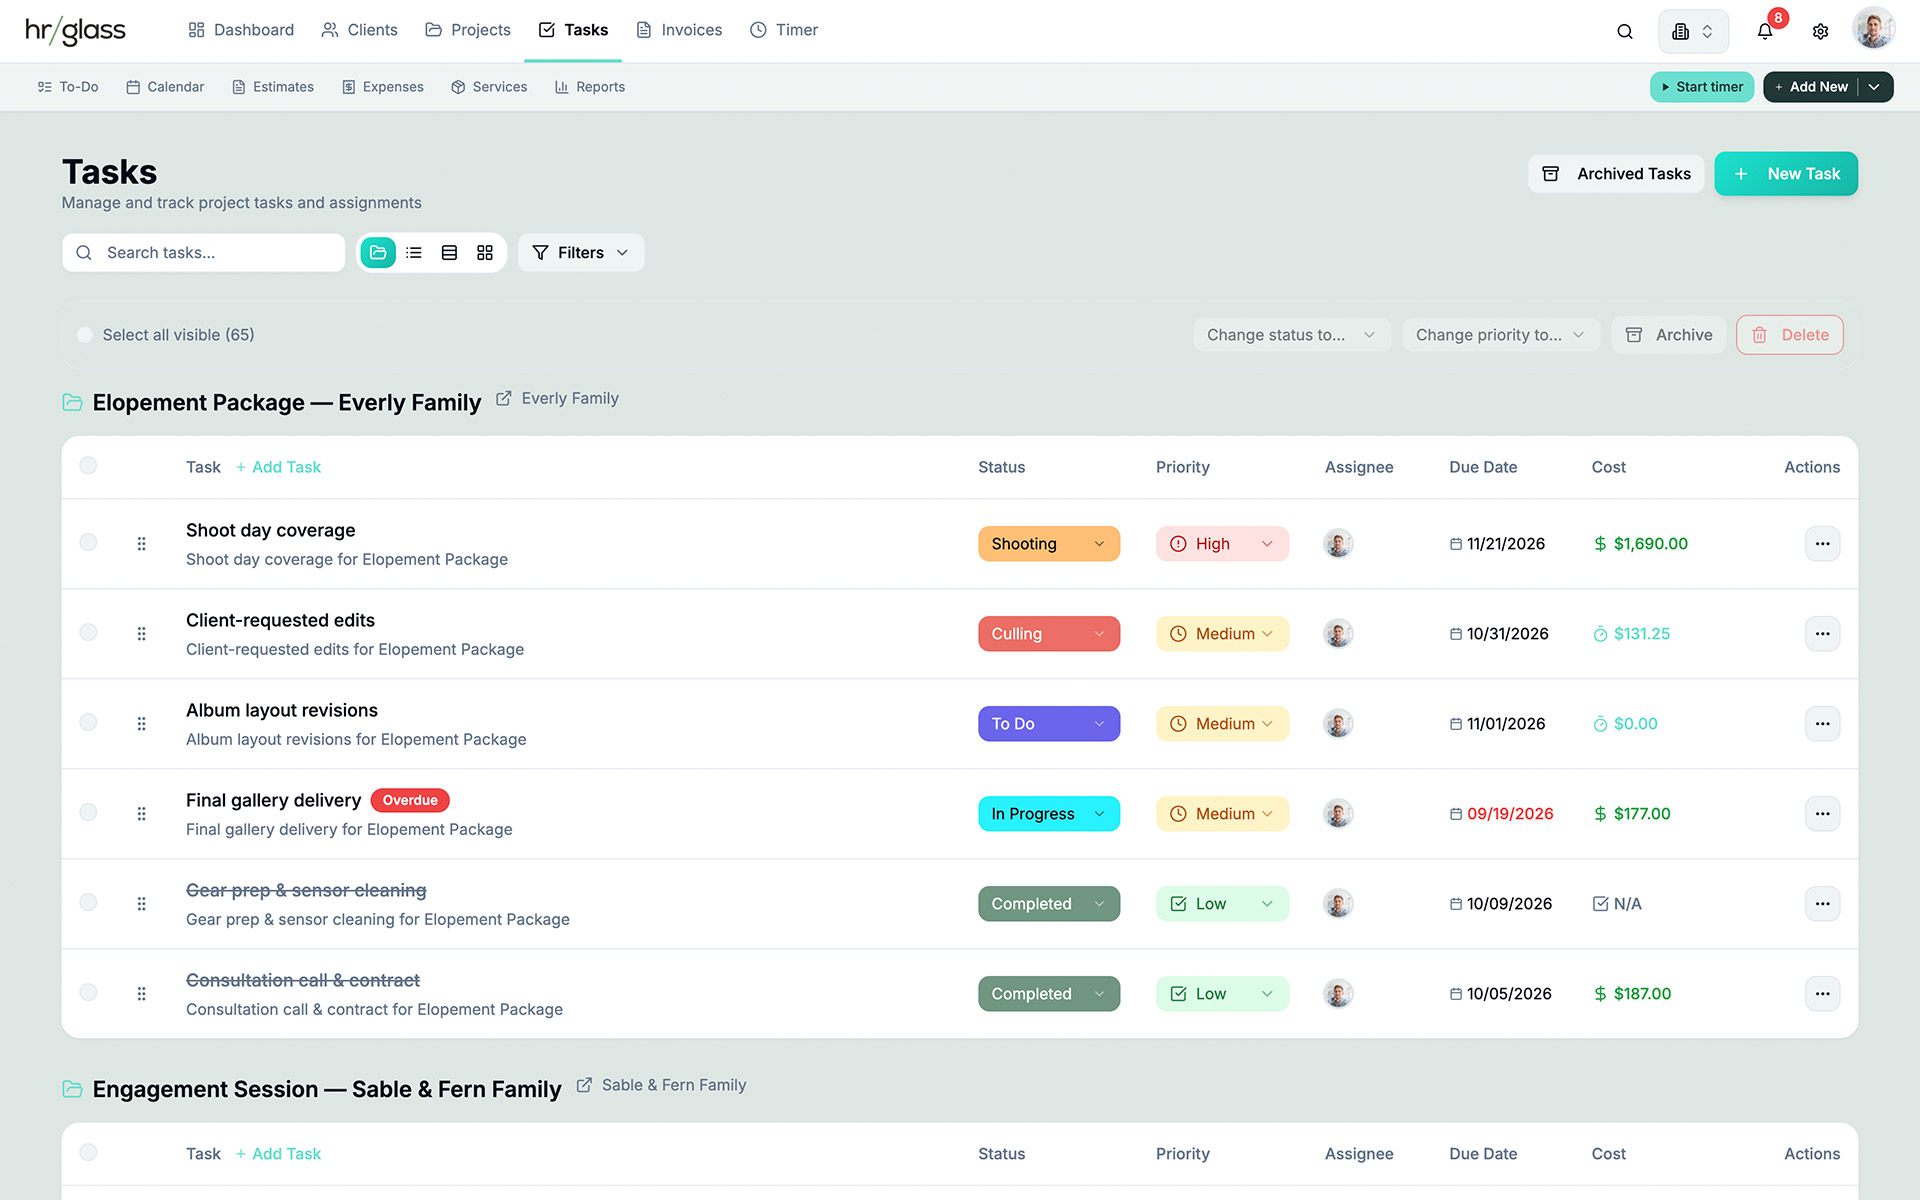The width and height of the screenshot is (1920, 1200).
Task: Open settings gear icon
Action: point(1821,31)
